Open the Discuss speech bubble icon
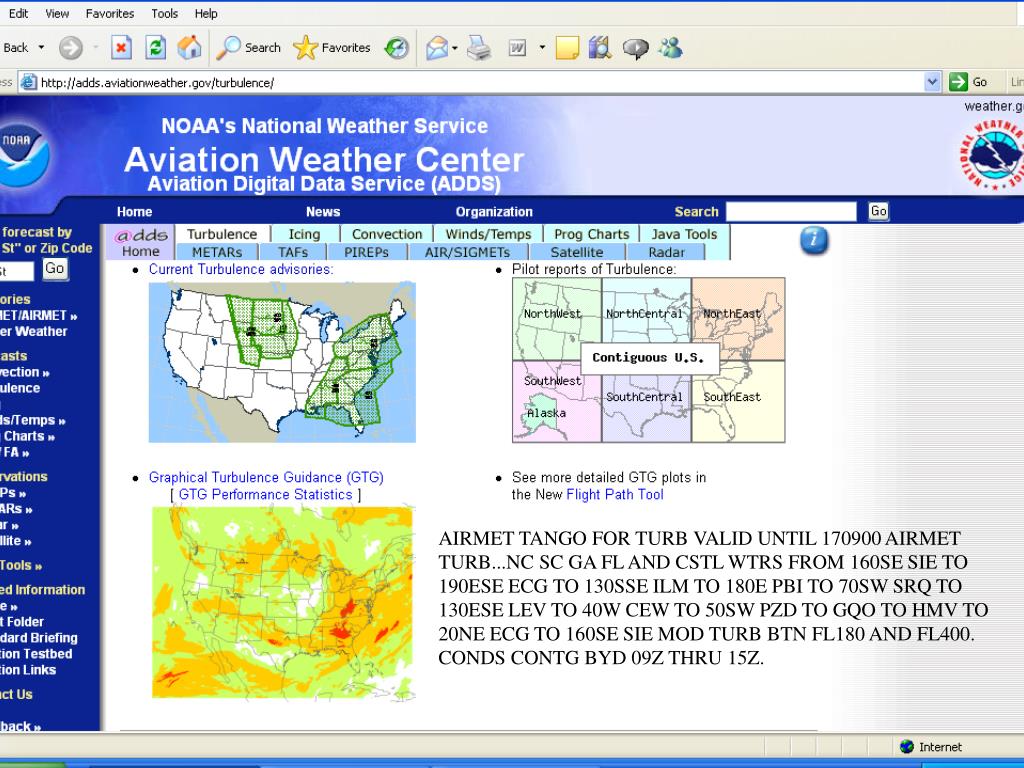This screenshot has width=1024, height=768. point(635,48)
